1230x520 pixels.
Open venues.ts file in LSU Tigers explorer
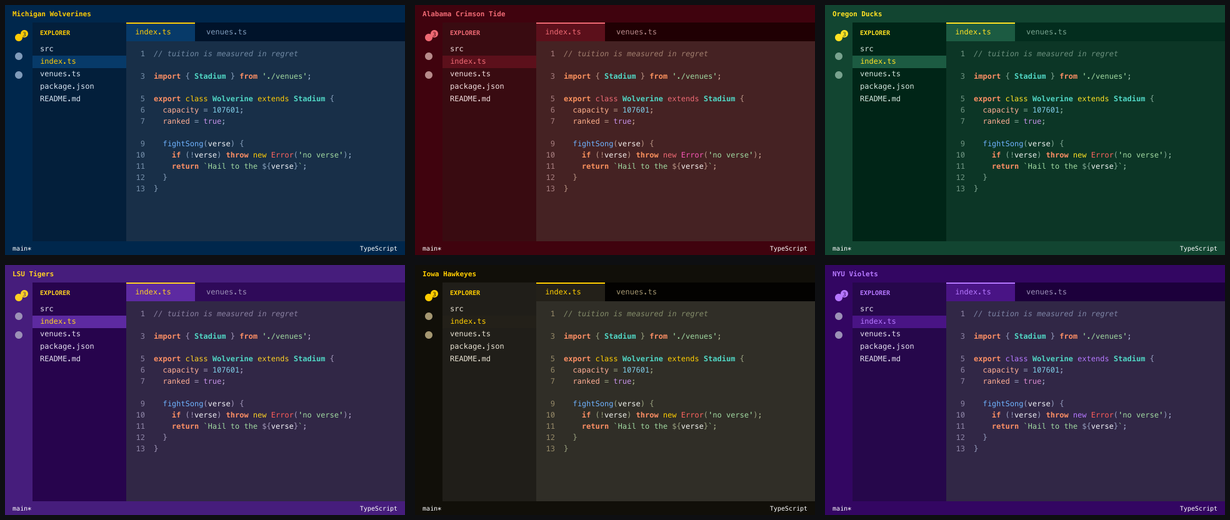(x=79, y=334)
